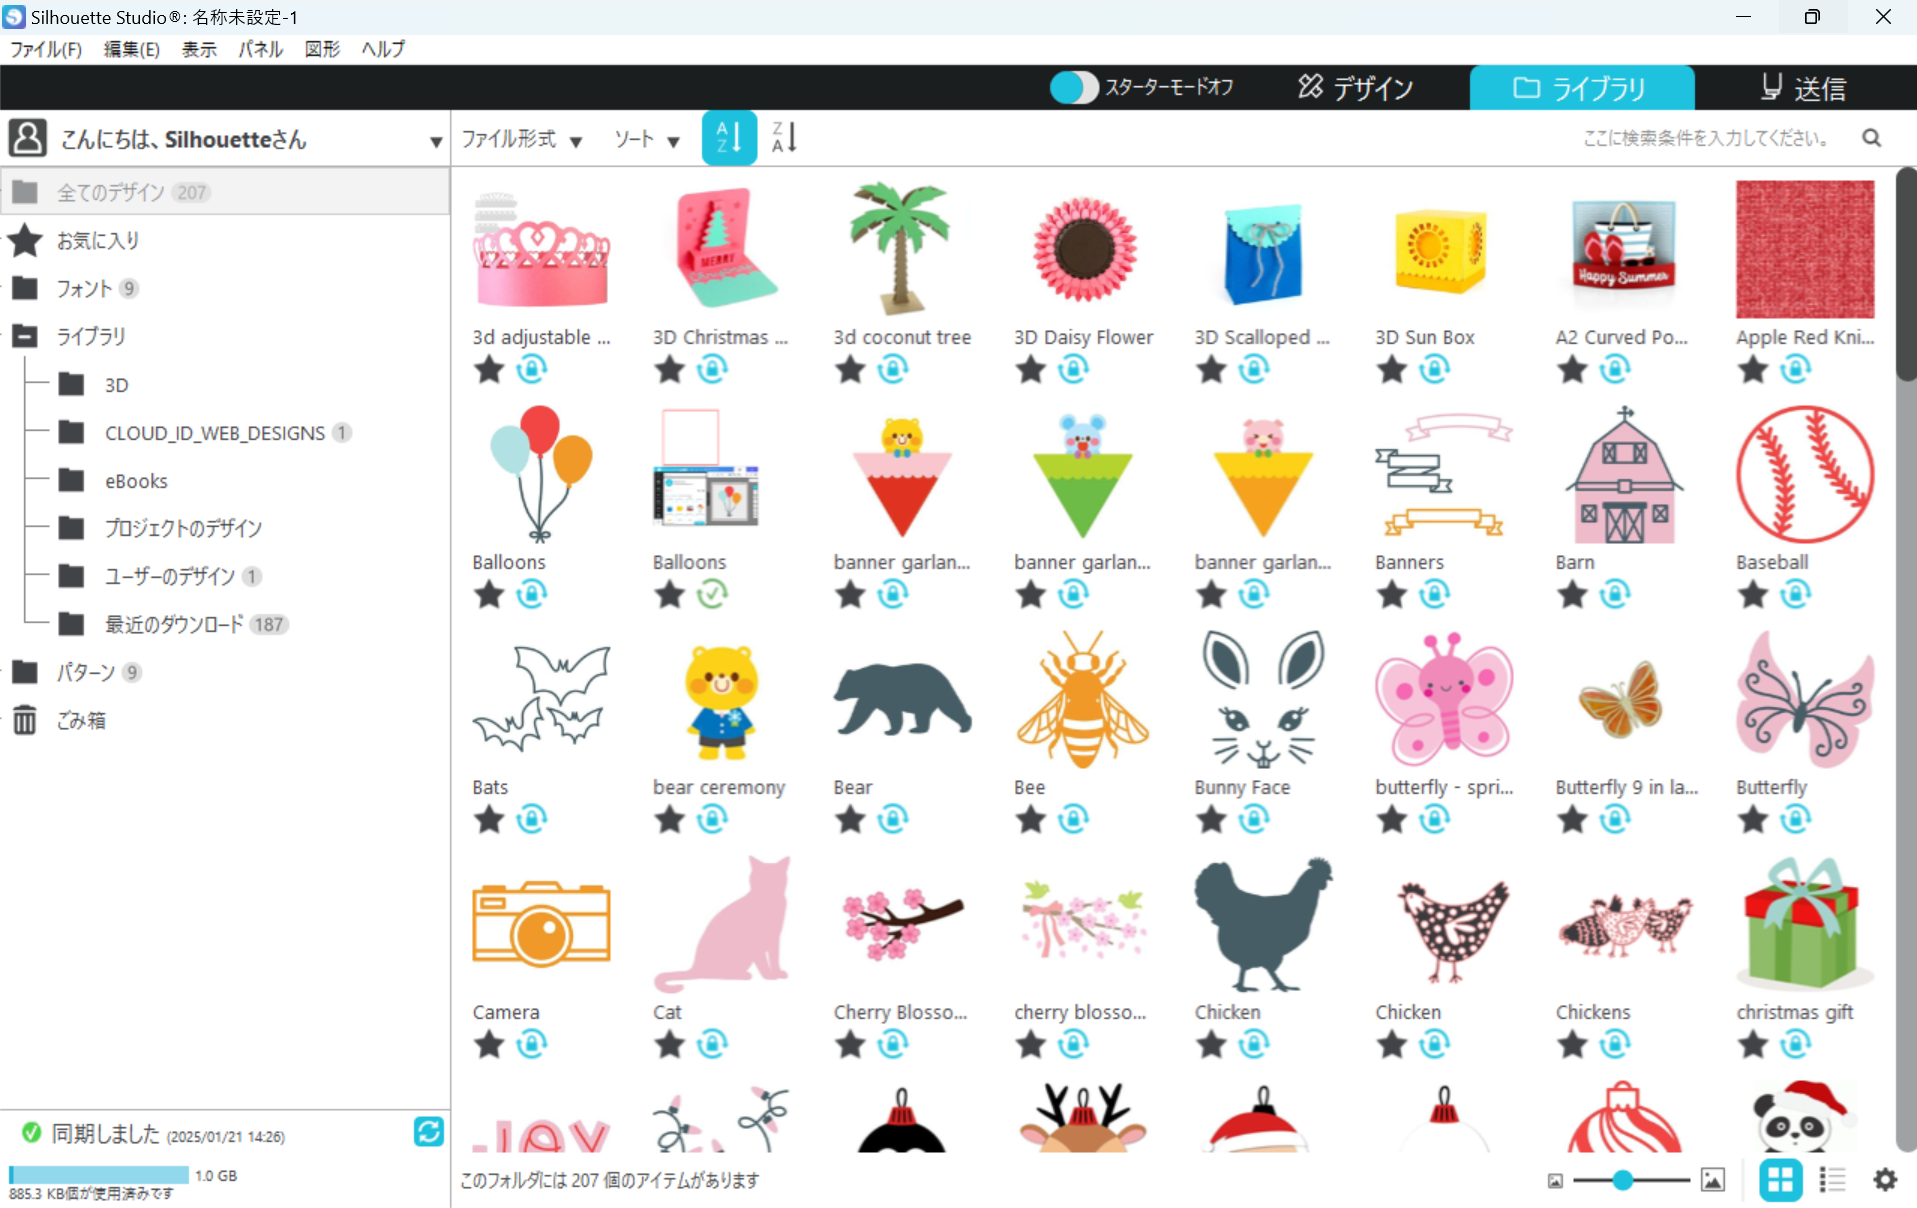Open 最近のダウンロード folder
This screenshot has width=1917, height=1208.
click(x=174, y=625)
